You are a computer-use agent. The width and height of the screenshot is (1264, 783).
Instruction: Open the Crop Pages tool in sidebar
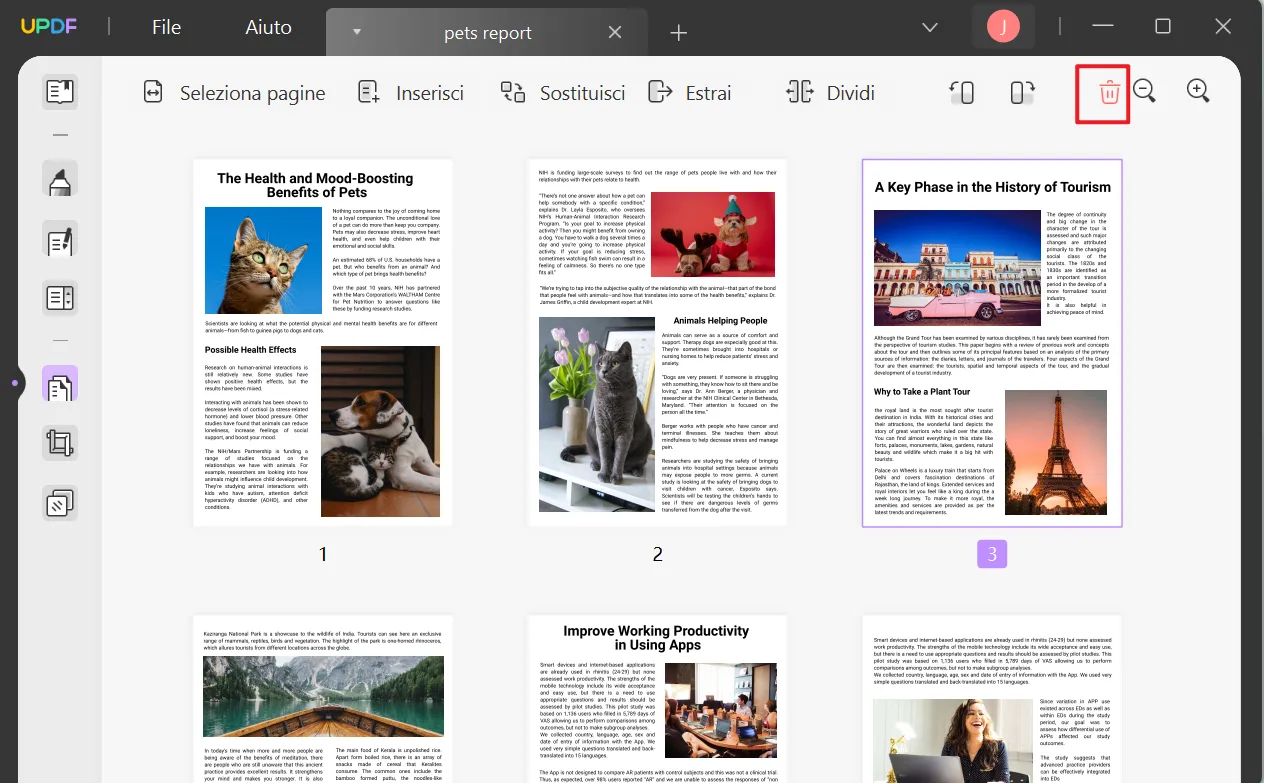coord(60,443)
